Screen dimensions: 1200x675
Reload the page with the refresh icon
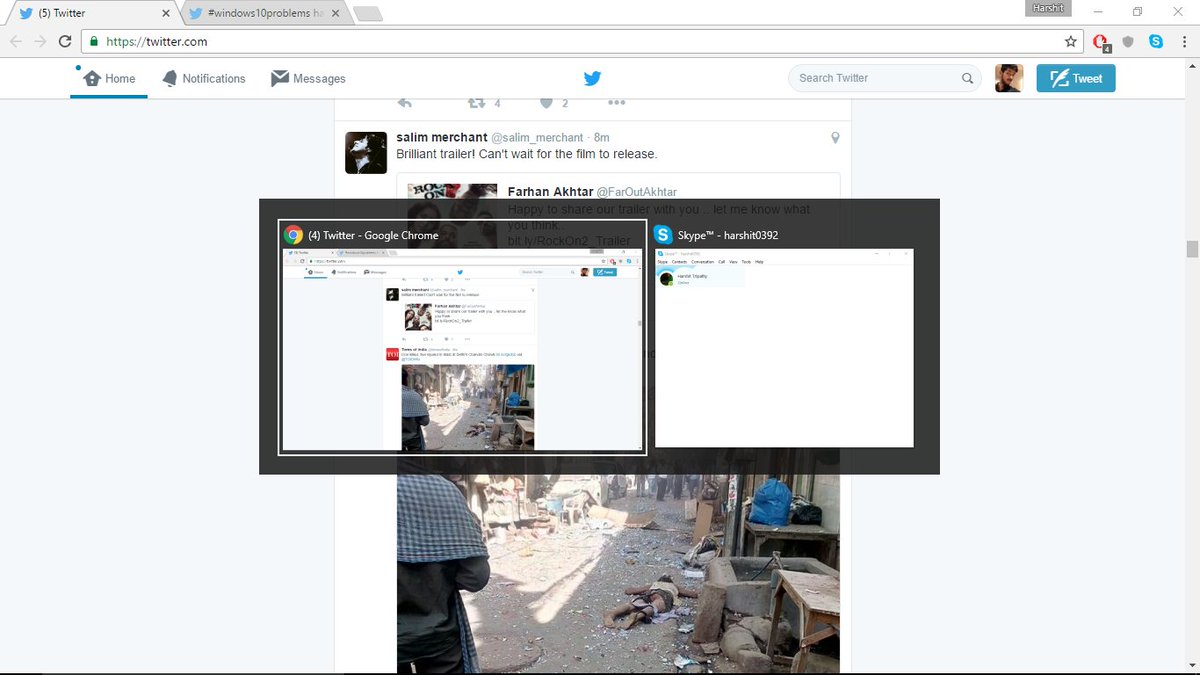tap(64, 41)
